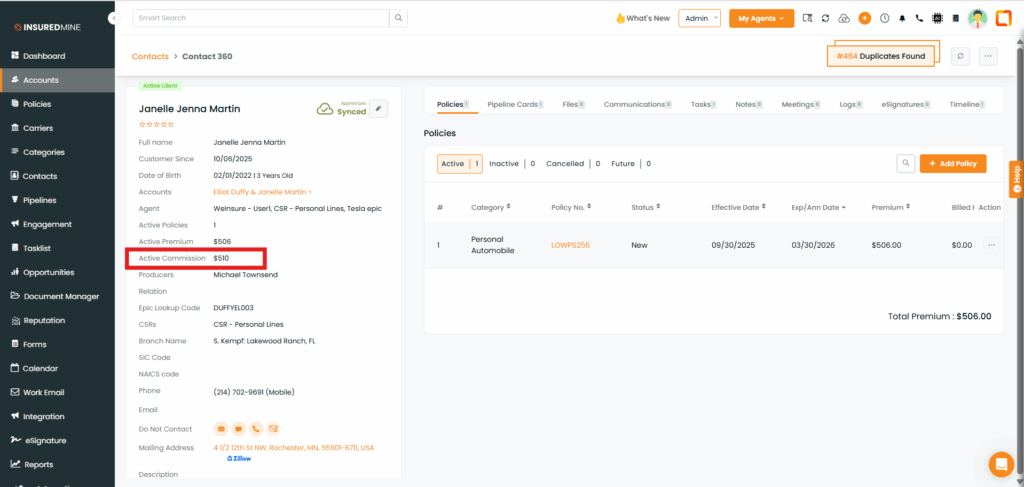Open the live chat bubble icon

point(1000,464)
